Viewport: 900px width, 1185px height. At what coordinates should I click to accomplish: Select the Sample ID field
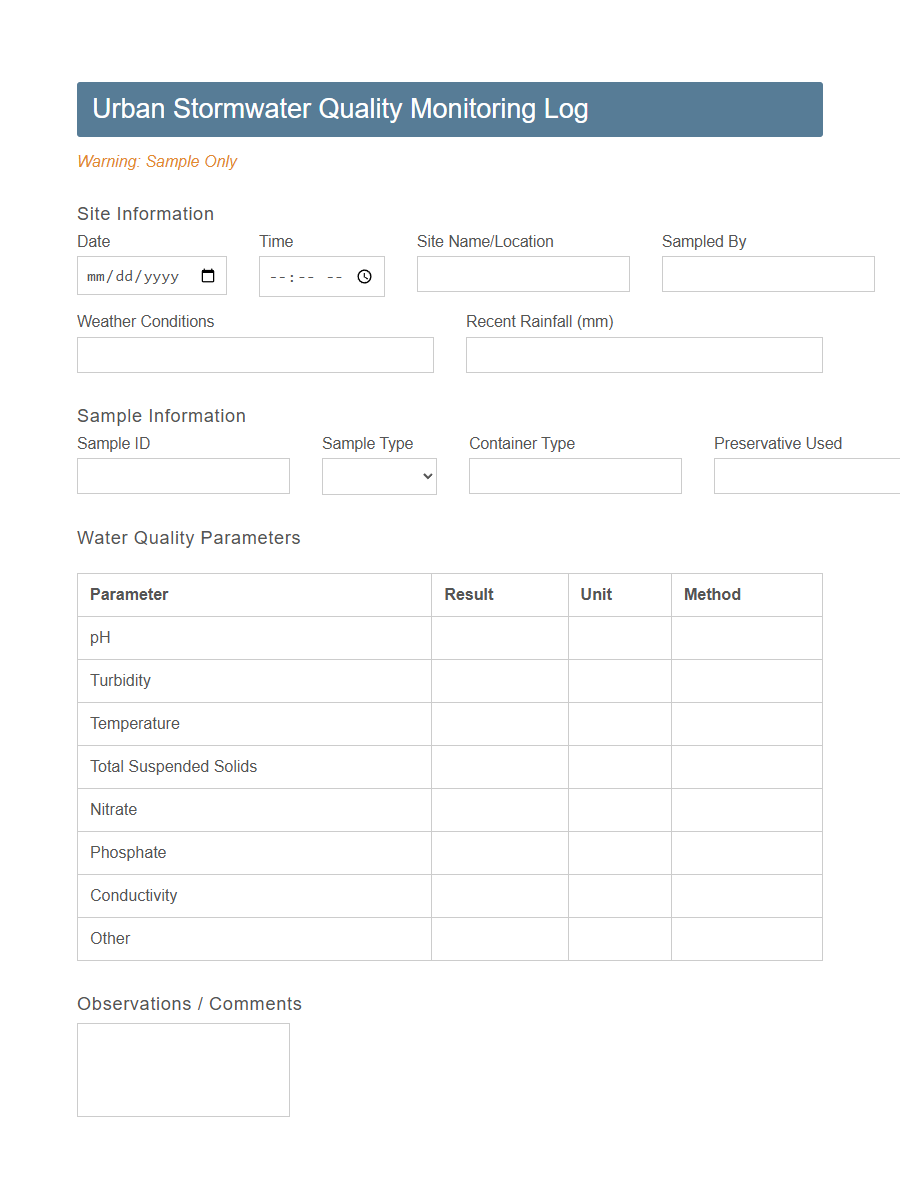point(183,476)
